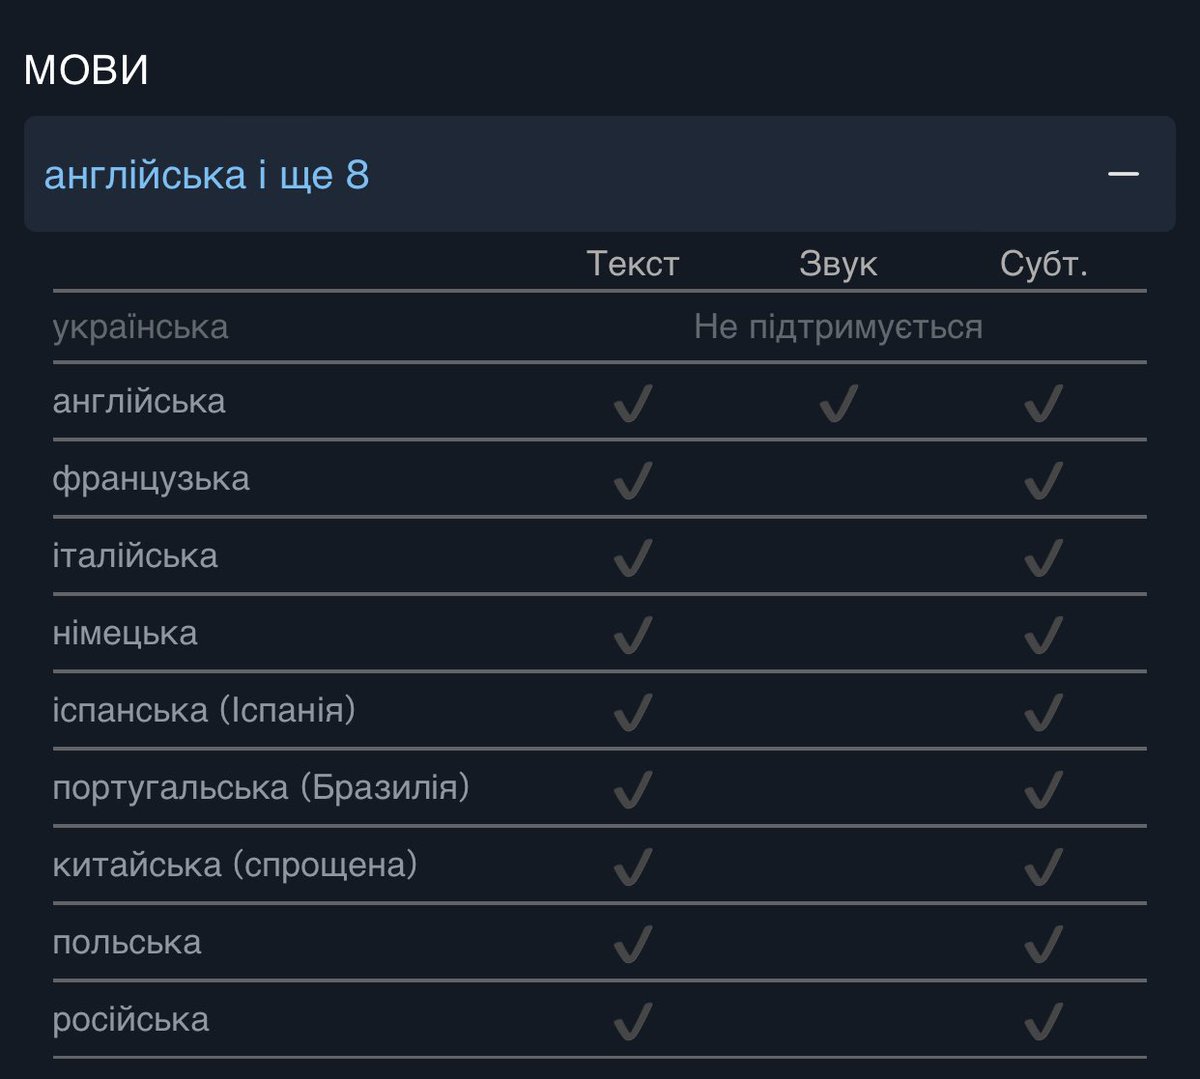Select the італійська subtitles checkmark
The height and width of the screenshot is (1079, 1200).
[x=1043, y=558]
